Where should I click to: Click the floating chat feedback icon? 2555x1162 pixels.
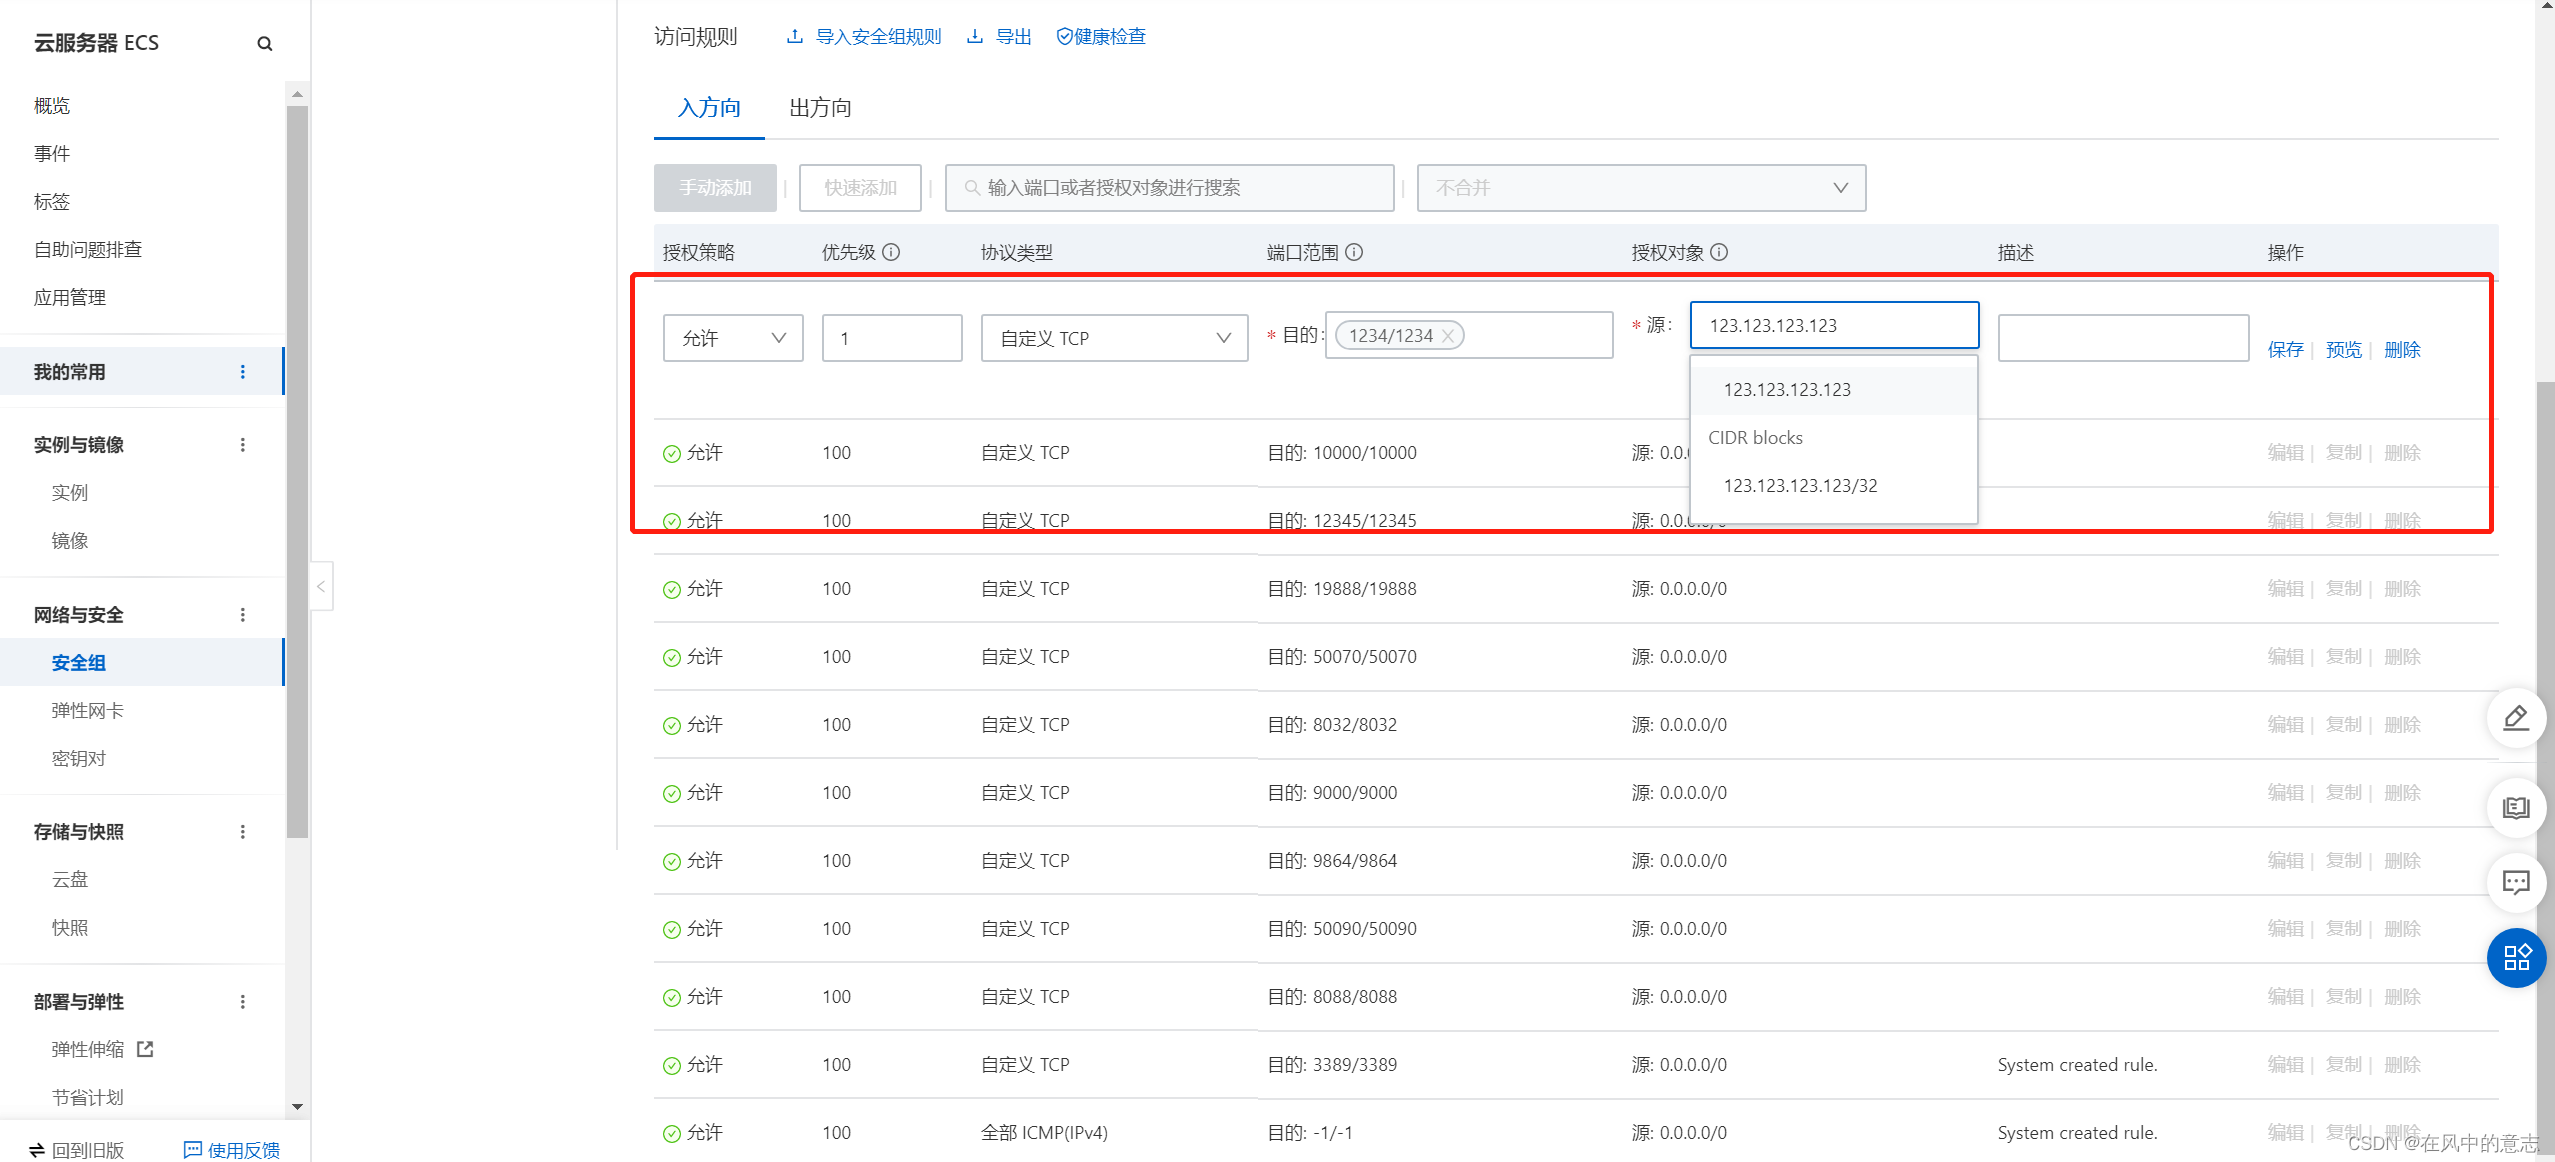point(2516,882)
